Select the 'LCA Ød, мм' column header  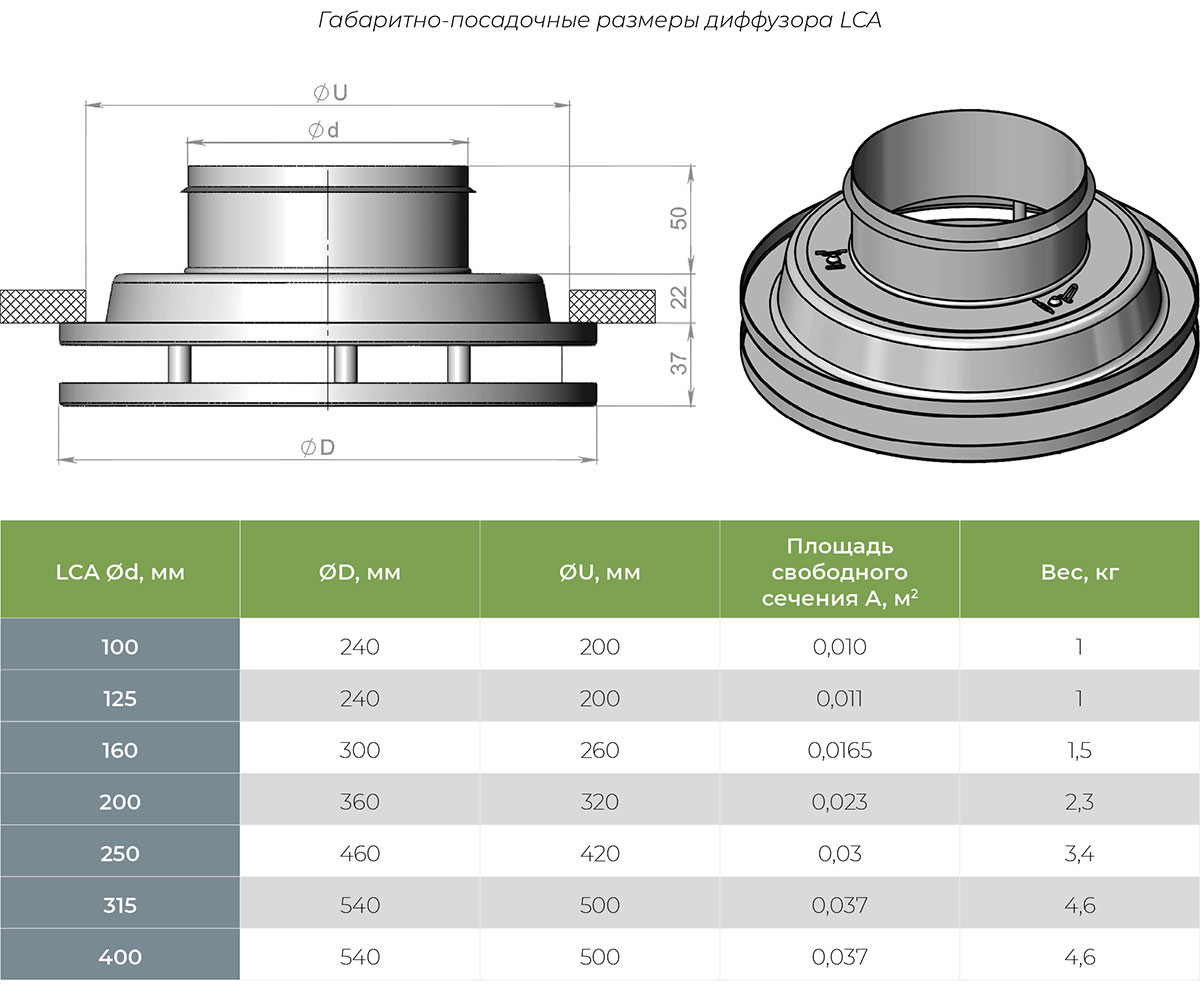point(119,572)
